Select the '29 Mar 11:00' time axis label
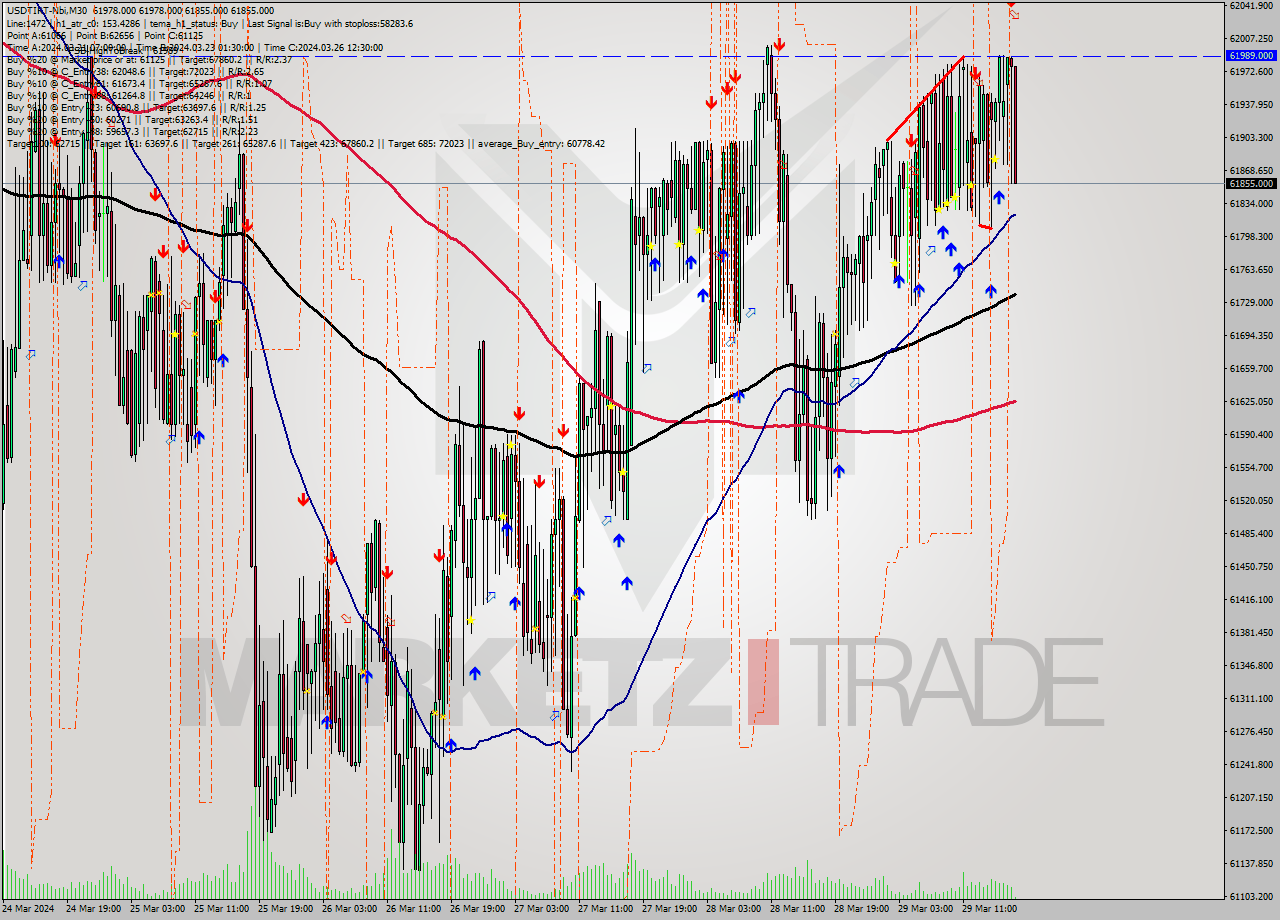 [990, 910]
